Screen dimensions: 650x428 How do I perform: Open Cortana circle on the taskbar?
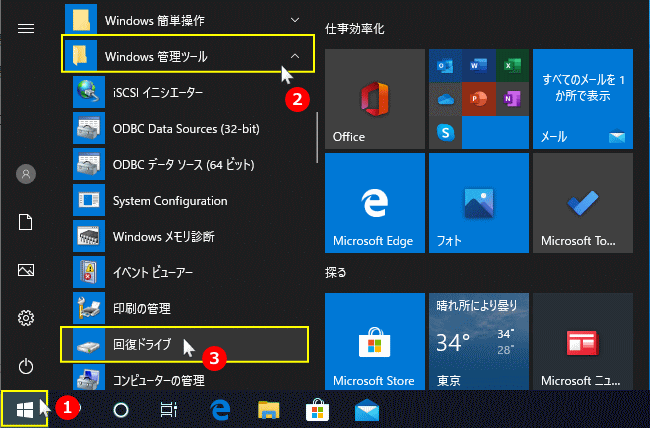coord(121,410)
